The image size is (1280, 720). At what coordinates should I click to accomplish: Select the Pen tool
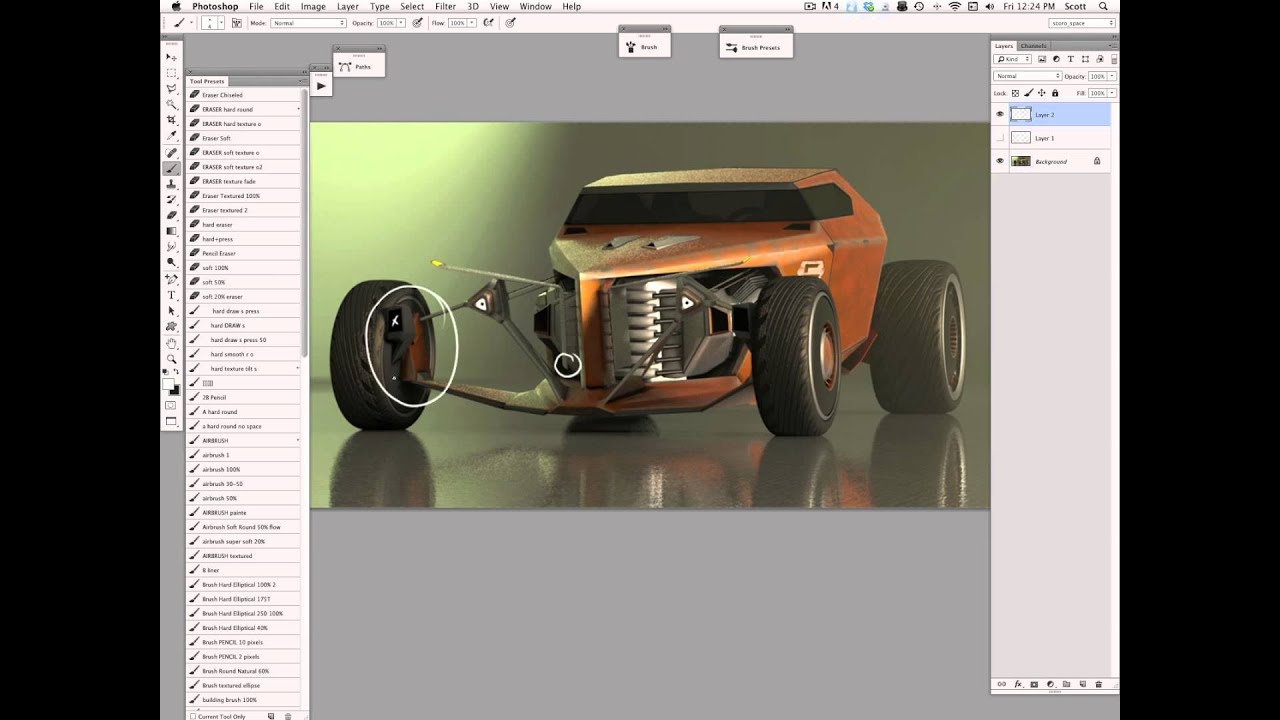click(x=171, y=279)
